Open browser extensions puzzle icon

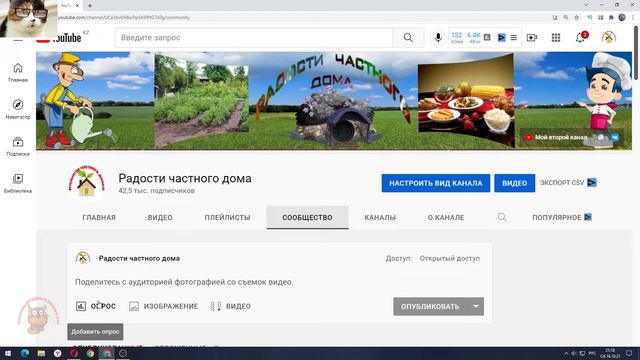click(611, 18)
